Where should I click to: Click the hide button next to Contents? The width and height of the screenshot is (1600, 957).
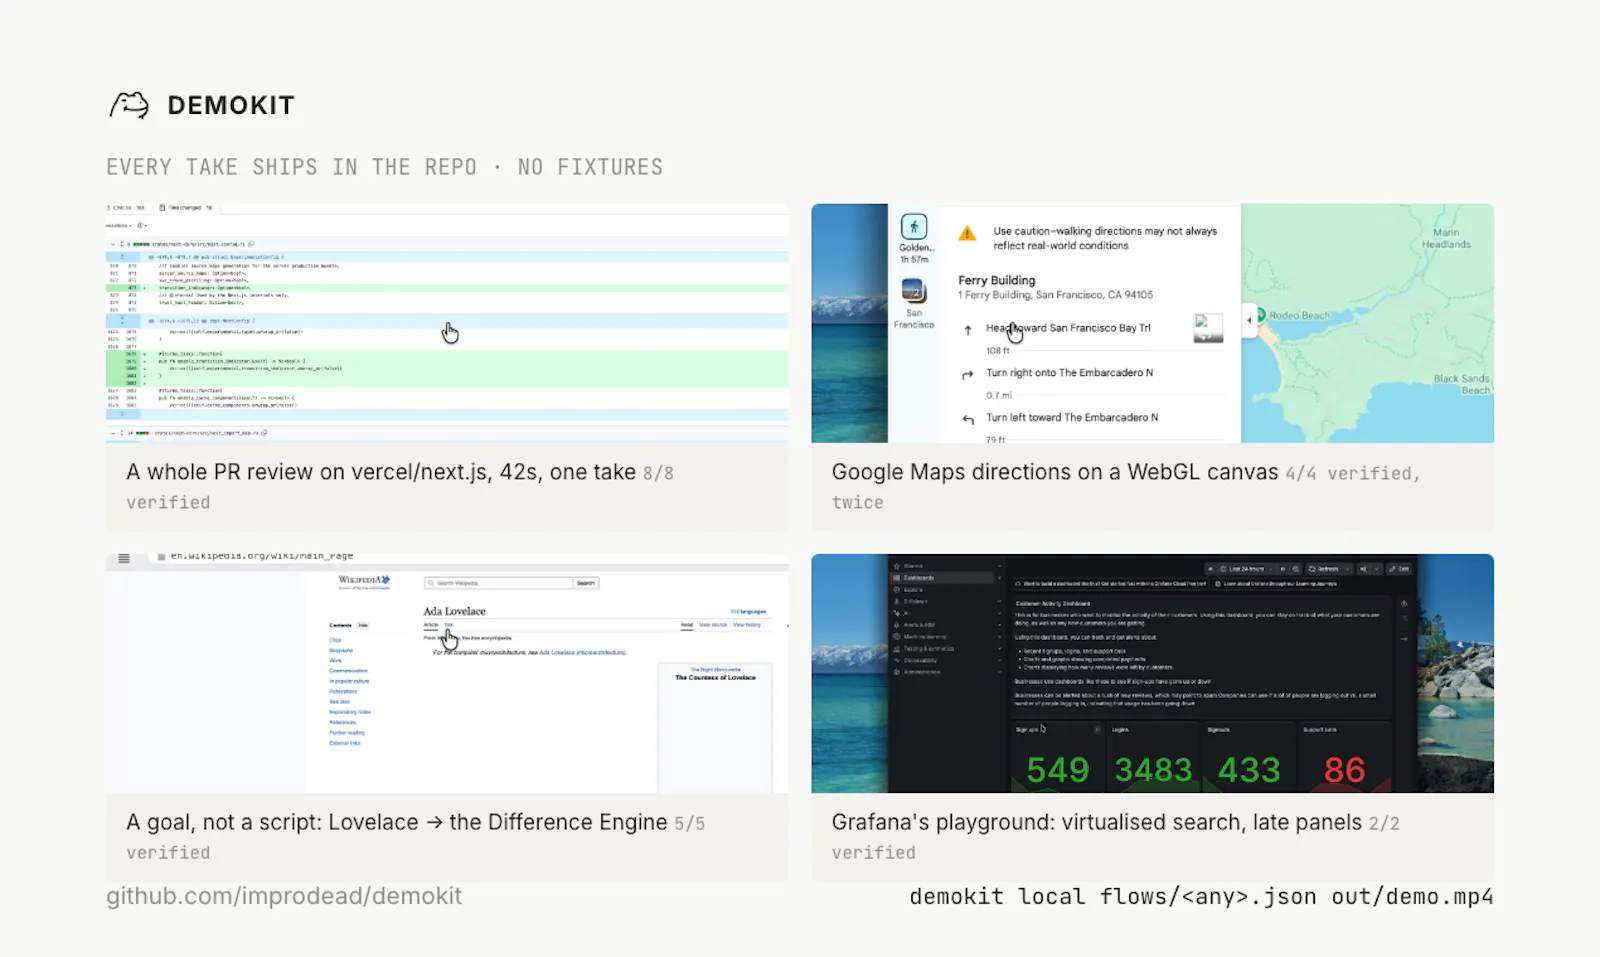363,625
